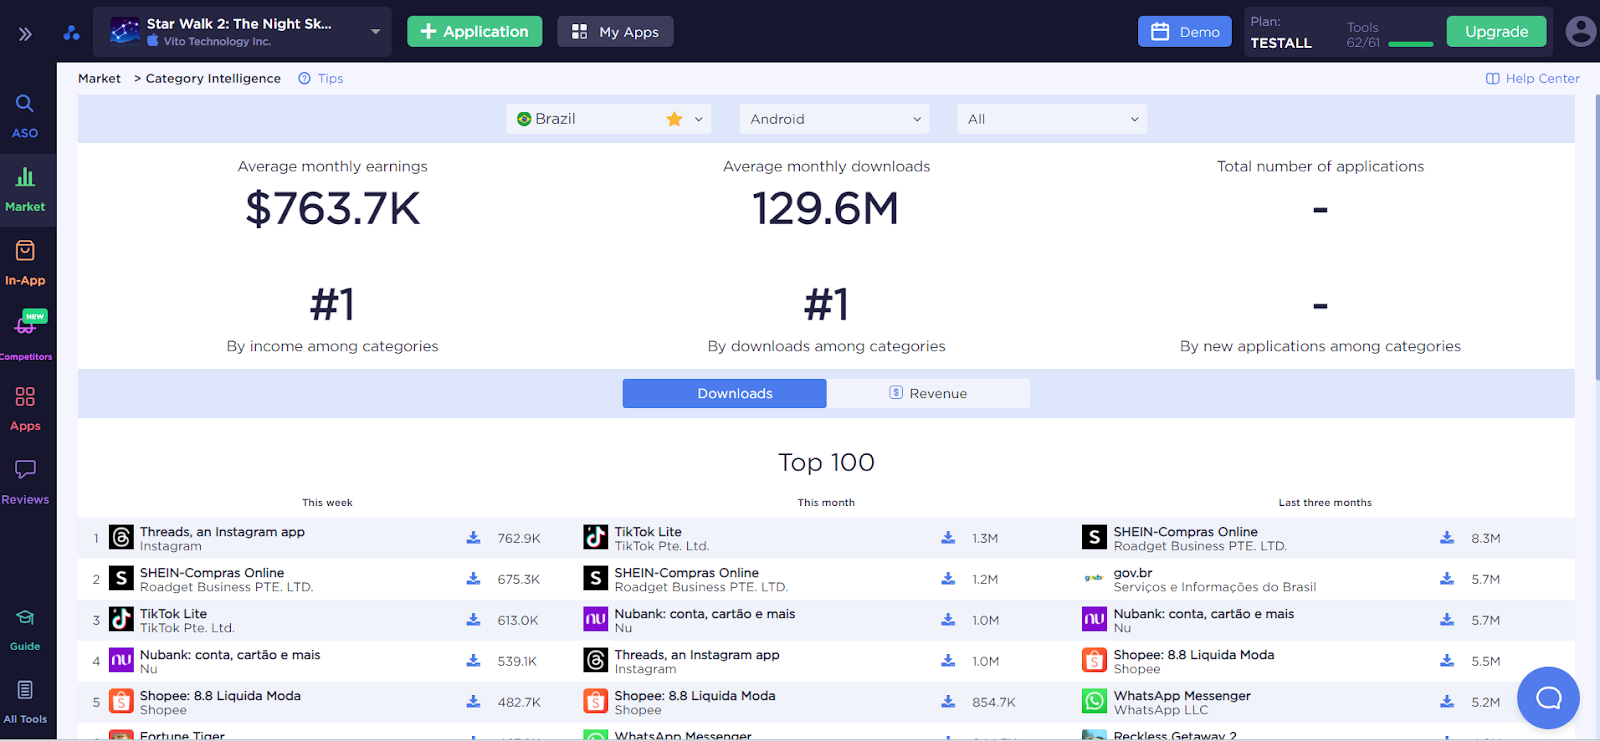Open SHEIN-Compras Online in This month
The width and height of the screenshot is (1600, 741).
[686, 573]
